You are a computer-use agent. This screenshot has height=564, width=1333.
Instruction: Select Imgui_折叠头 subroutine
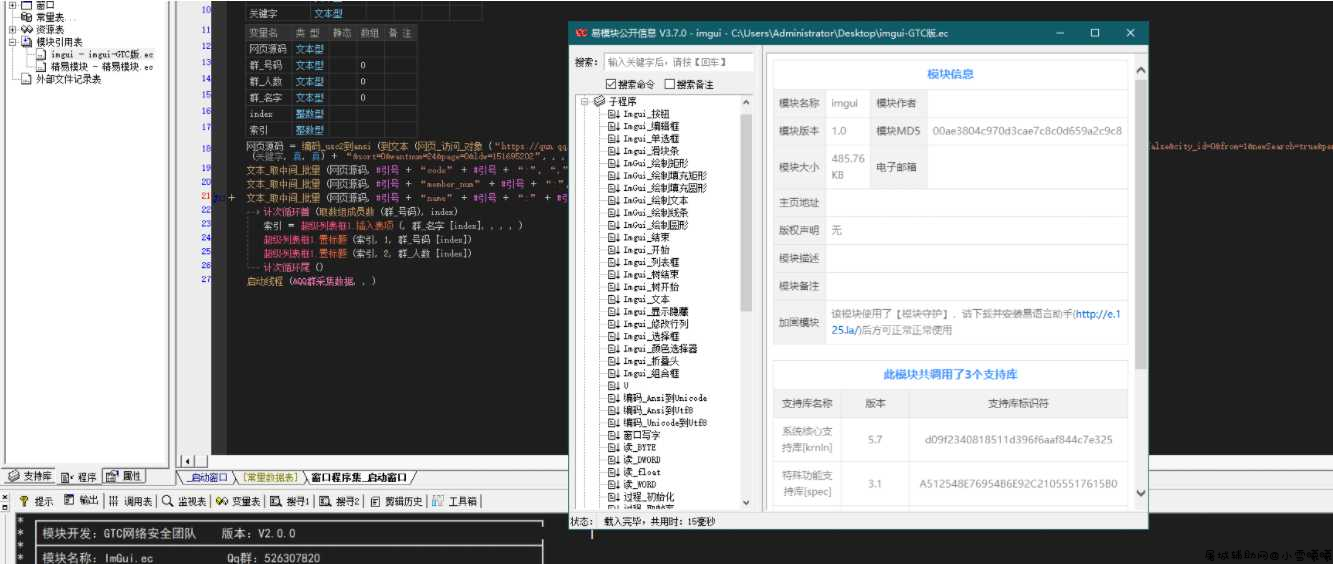pyautogui.click(x=651, y=361)
